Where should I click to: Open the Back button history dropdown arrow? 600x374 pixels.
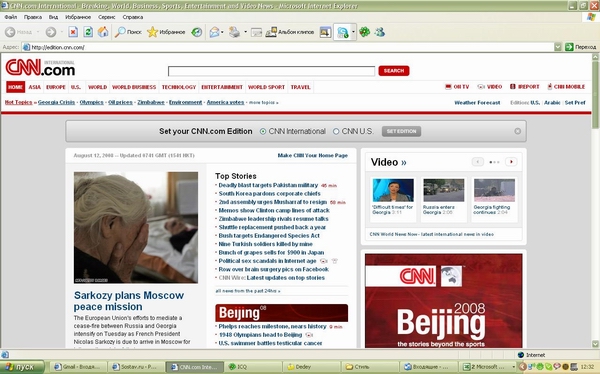point(38,32)
